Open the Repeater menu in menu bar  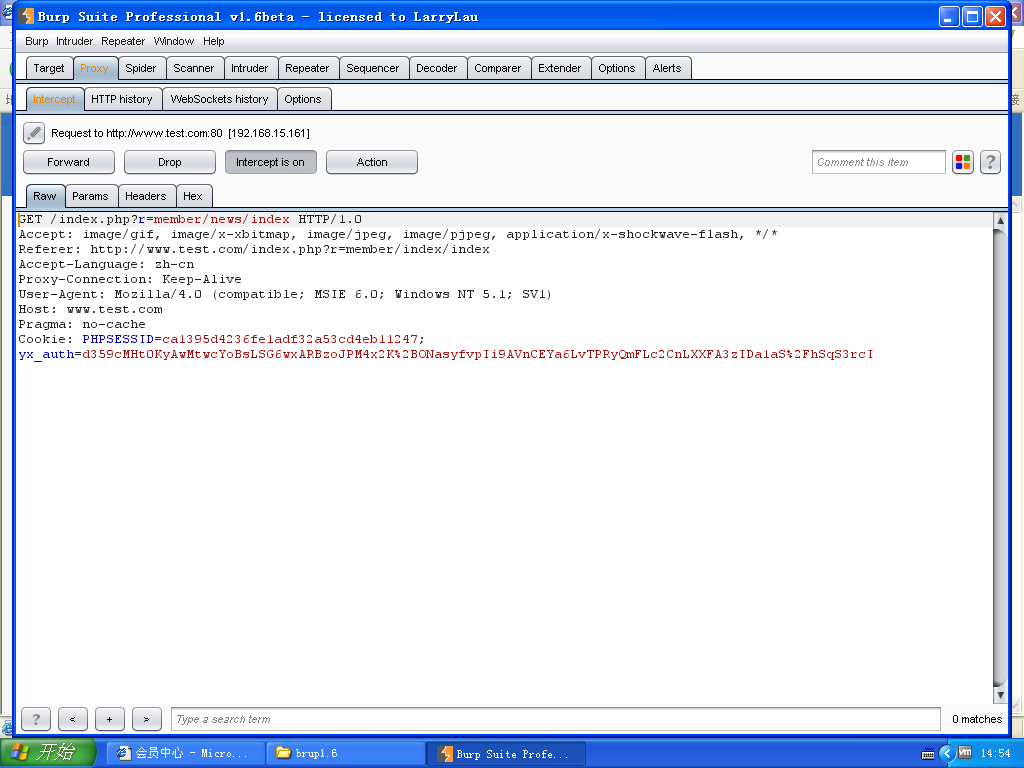(x=123, y=41)
